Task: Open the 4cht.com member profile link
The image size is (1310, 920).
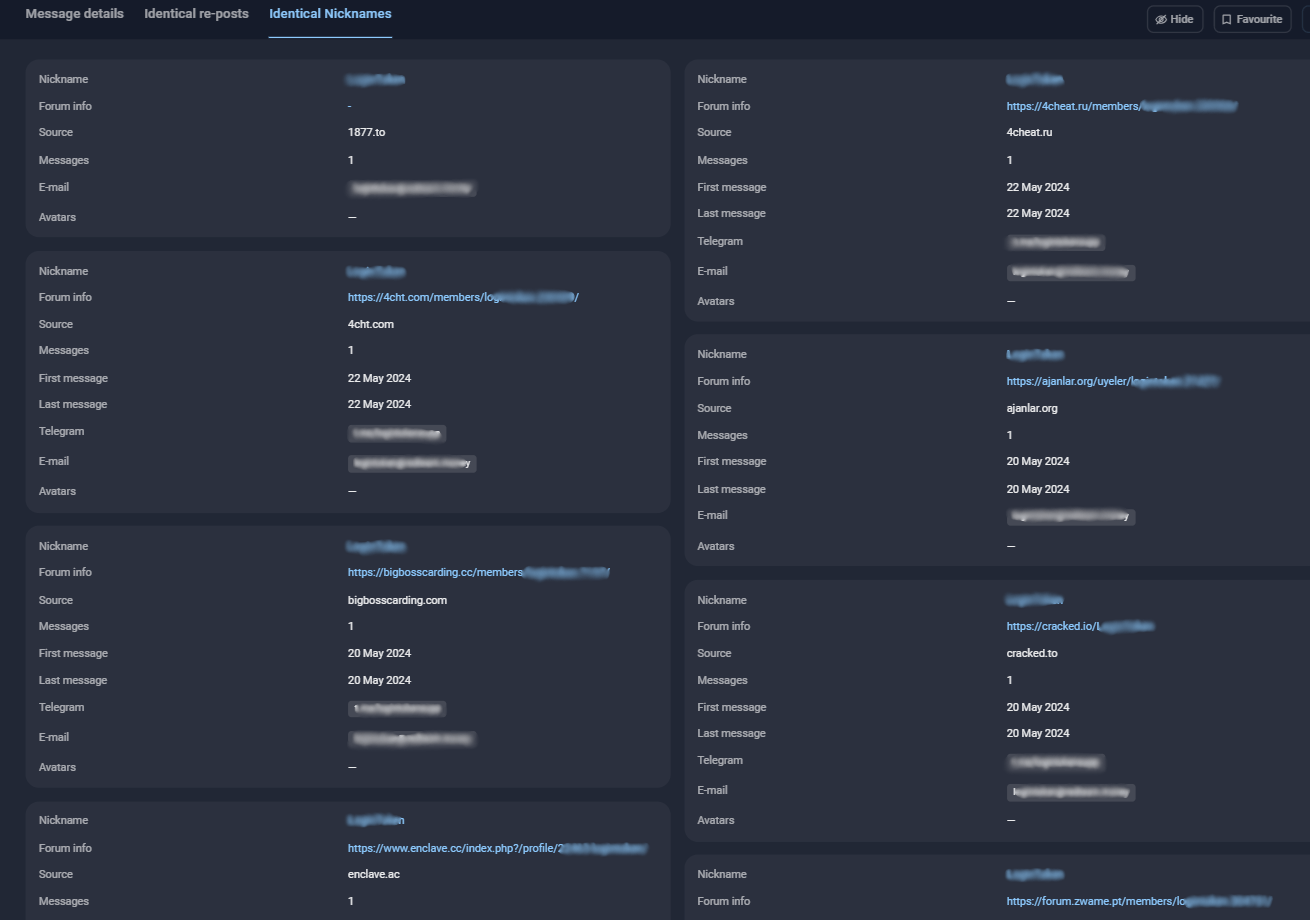Action: 463,297
